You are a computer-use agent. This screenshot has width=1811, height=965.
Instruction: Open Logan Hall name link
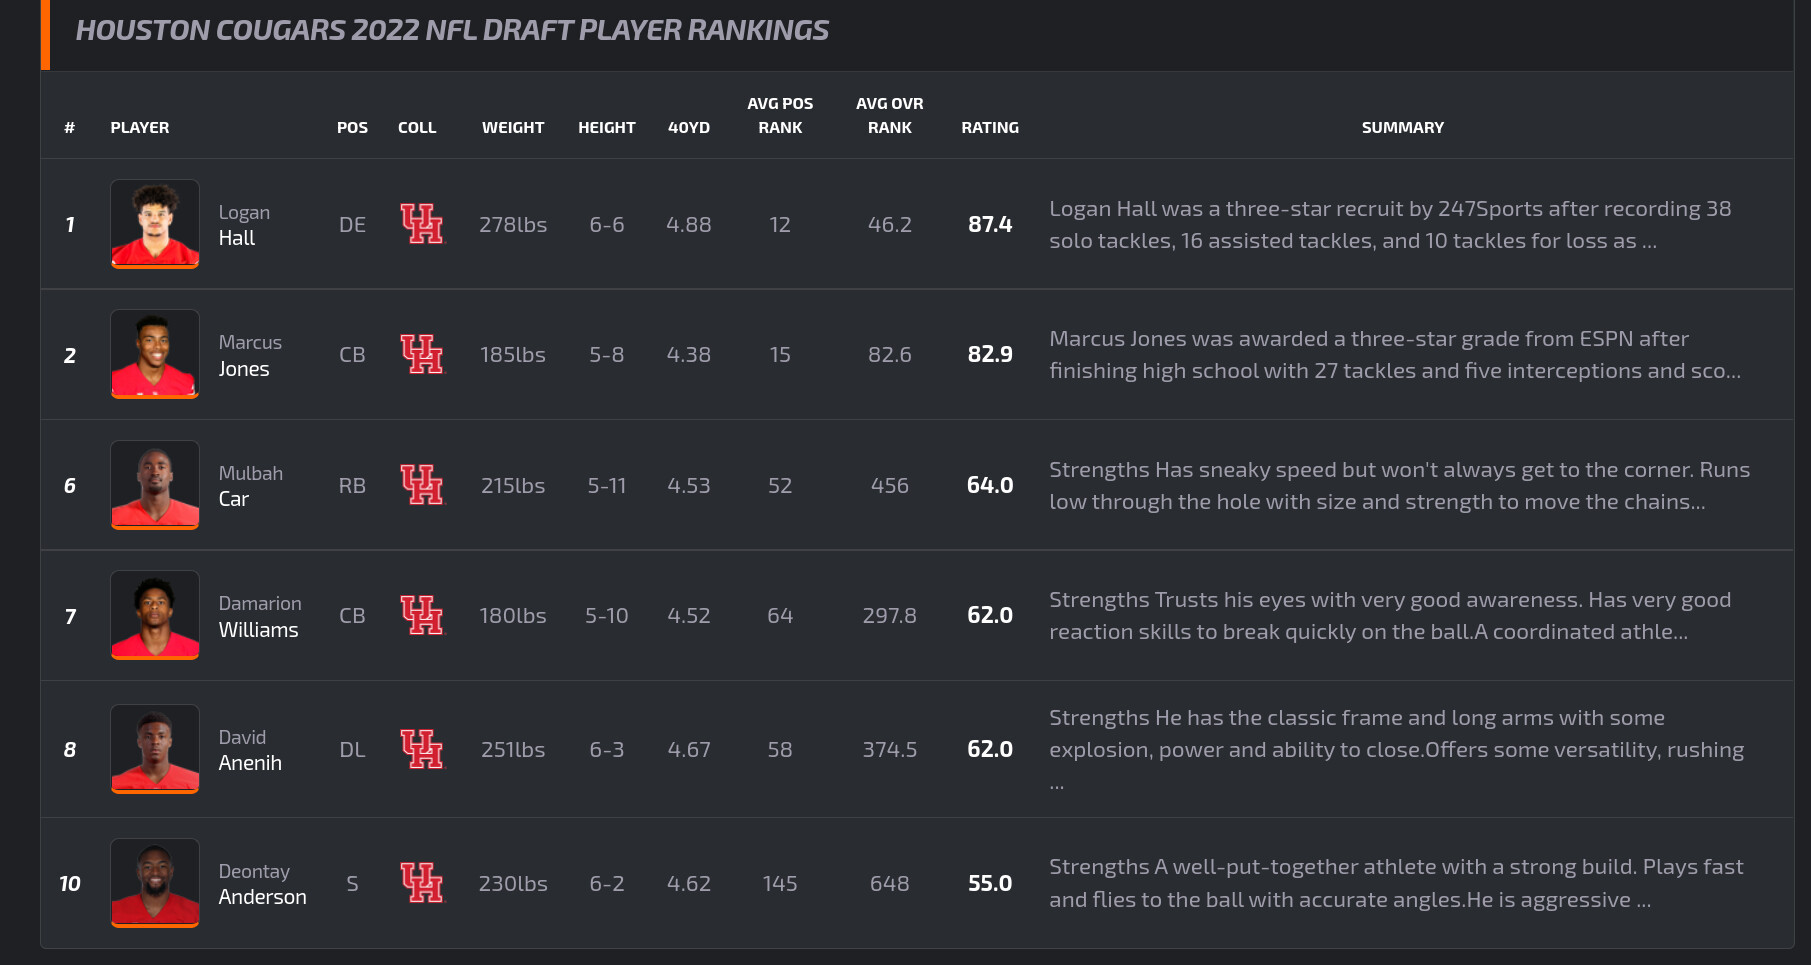244,225
